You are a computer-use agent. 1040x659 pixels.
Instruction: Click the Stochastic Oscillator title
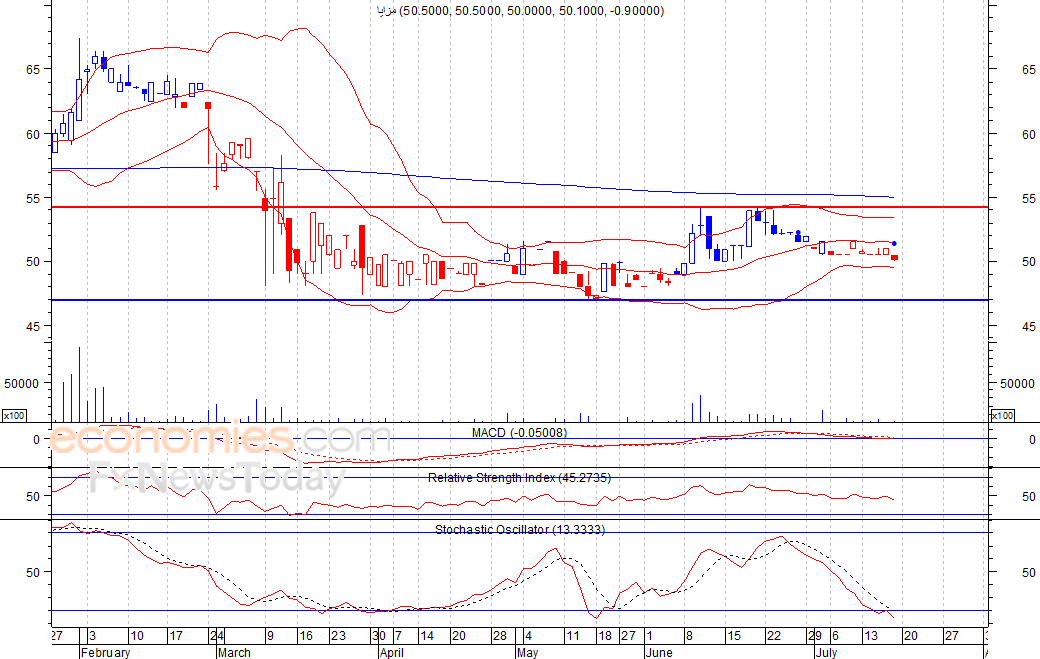pos(520,530)
